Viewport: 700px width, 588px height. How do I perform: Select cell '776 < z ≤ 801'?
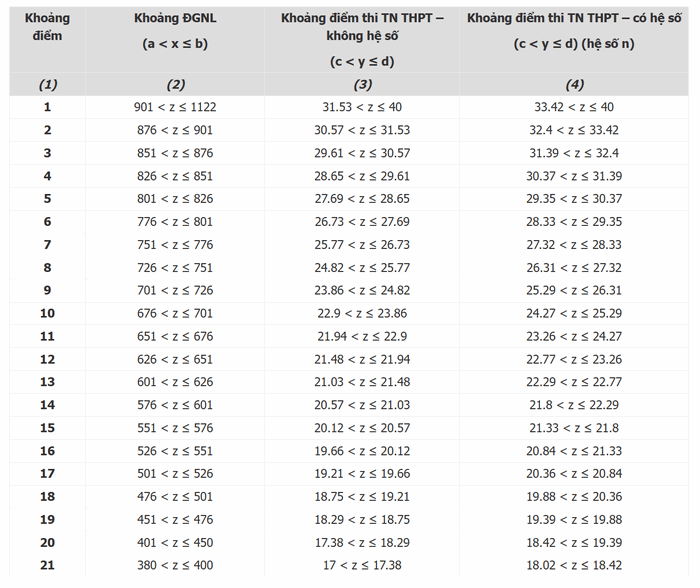tap(175, 222)
